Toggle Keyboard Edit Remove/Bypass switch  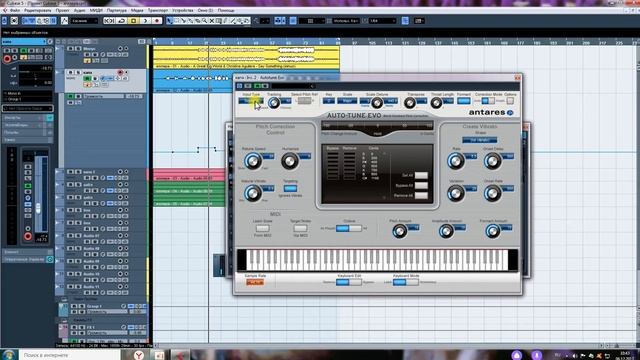(349, 282)
